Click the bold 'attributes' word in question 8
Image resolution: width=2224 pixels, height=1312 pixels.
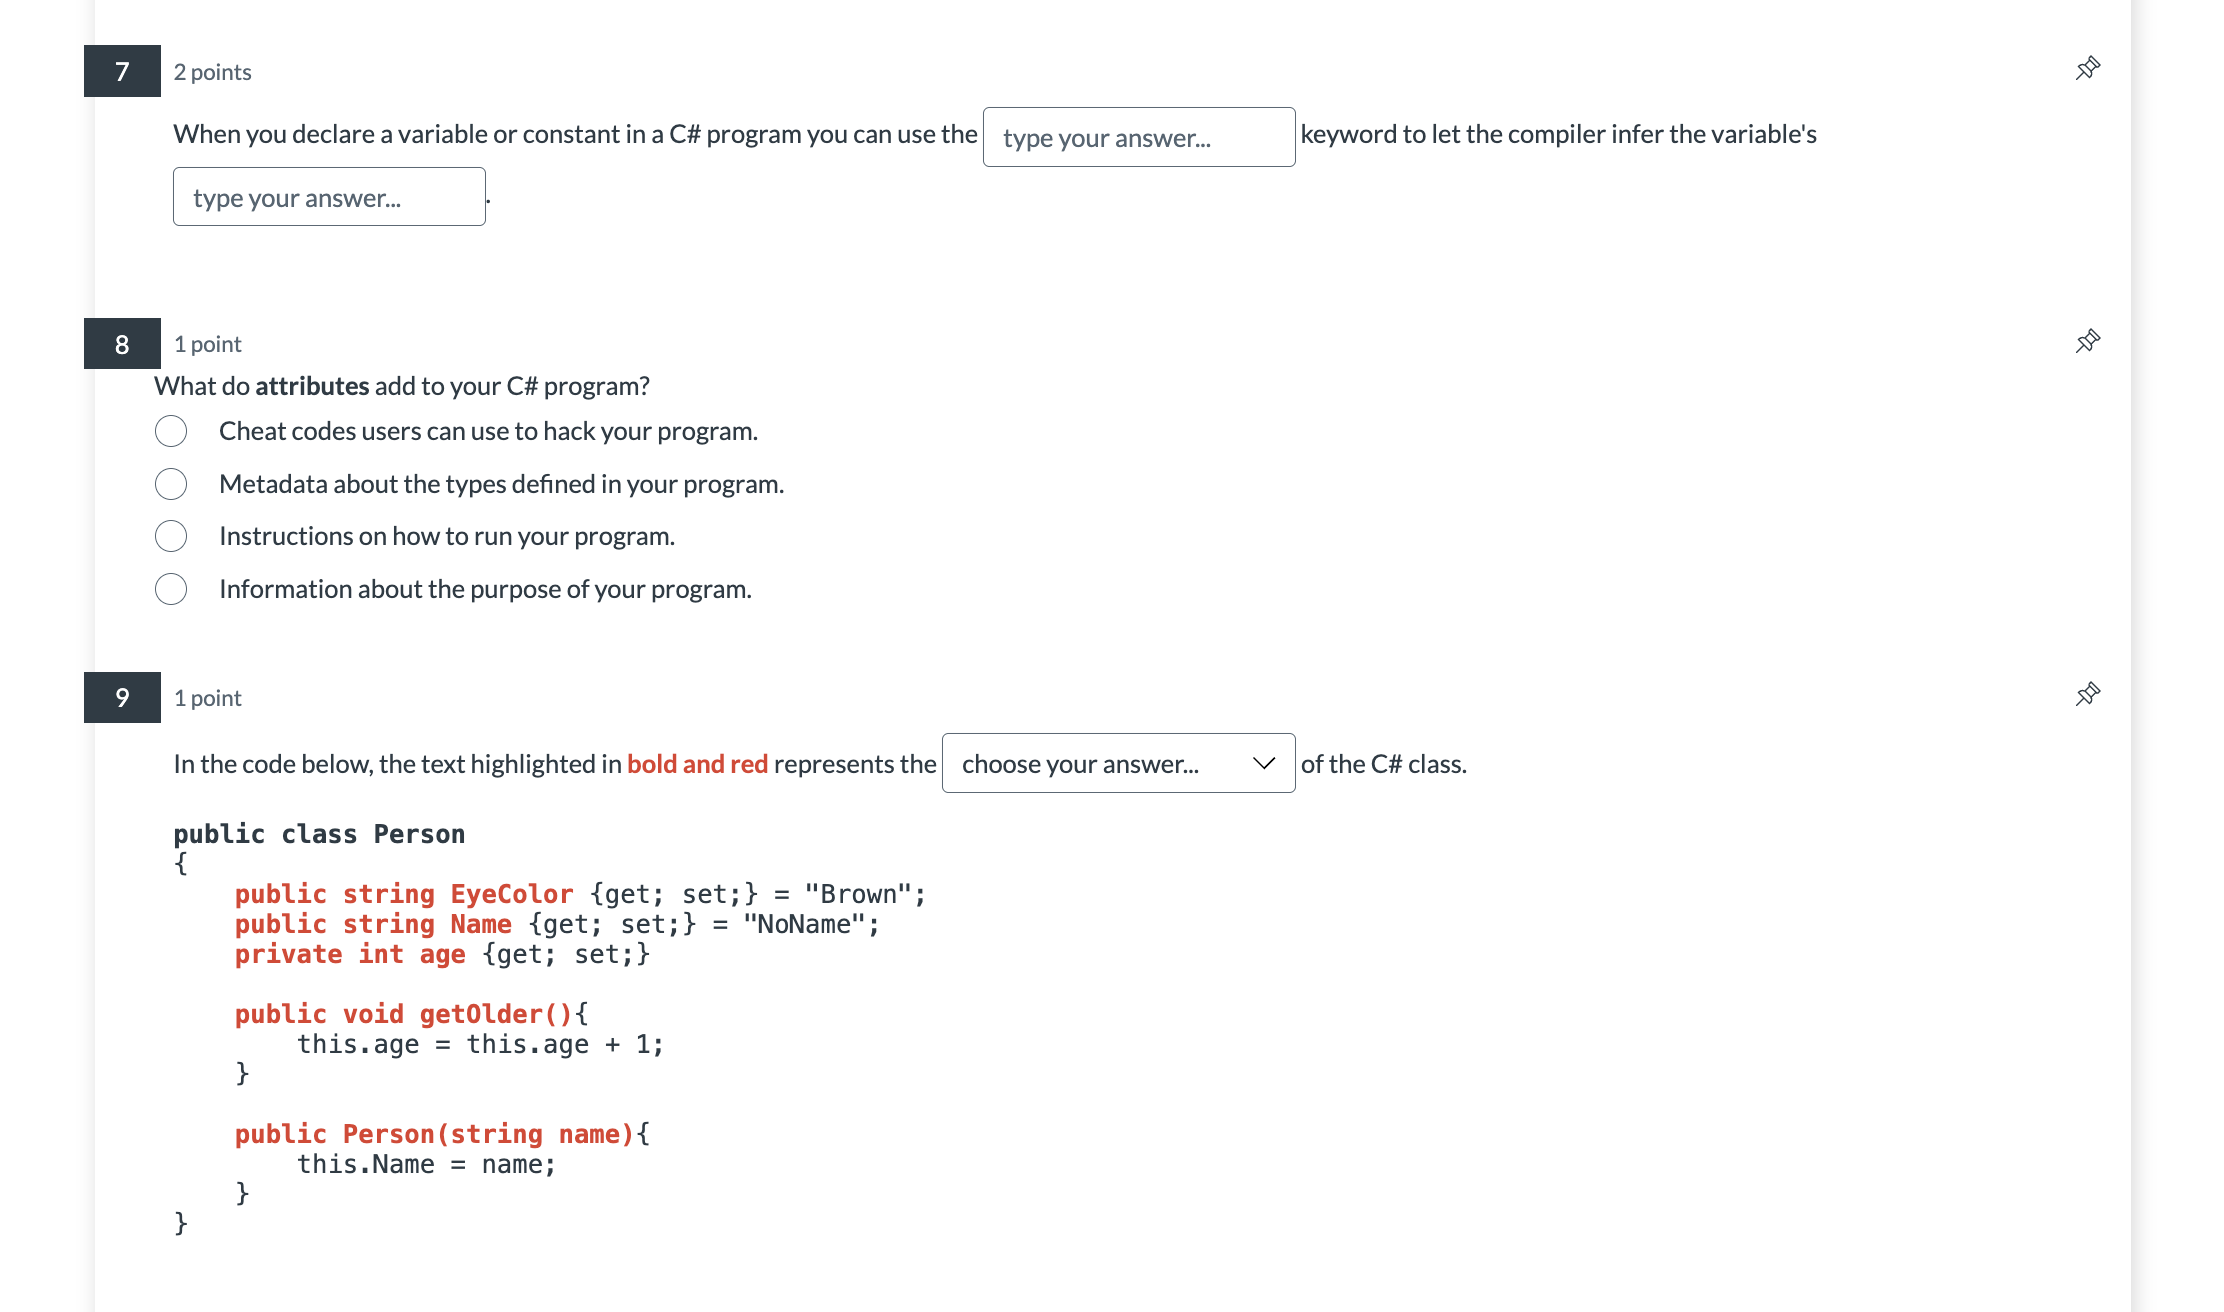(312, 386)
